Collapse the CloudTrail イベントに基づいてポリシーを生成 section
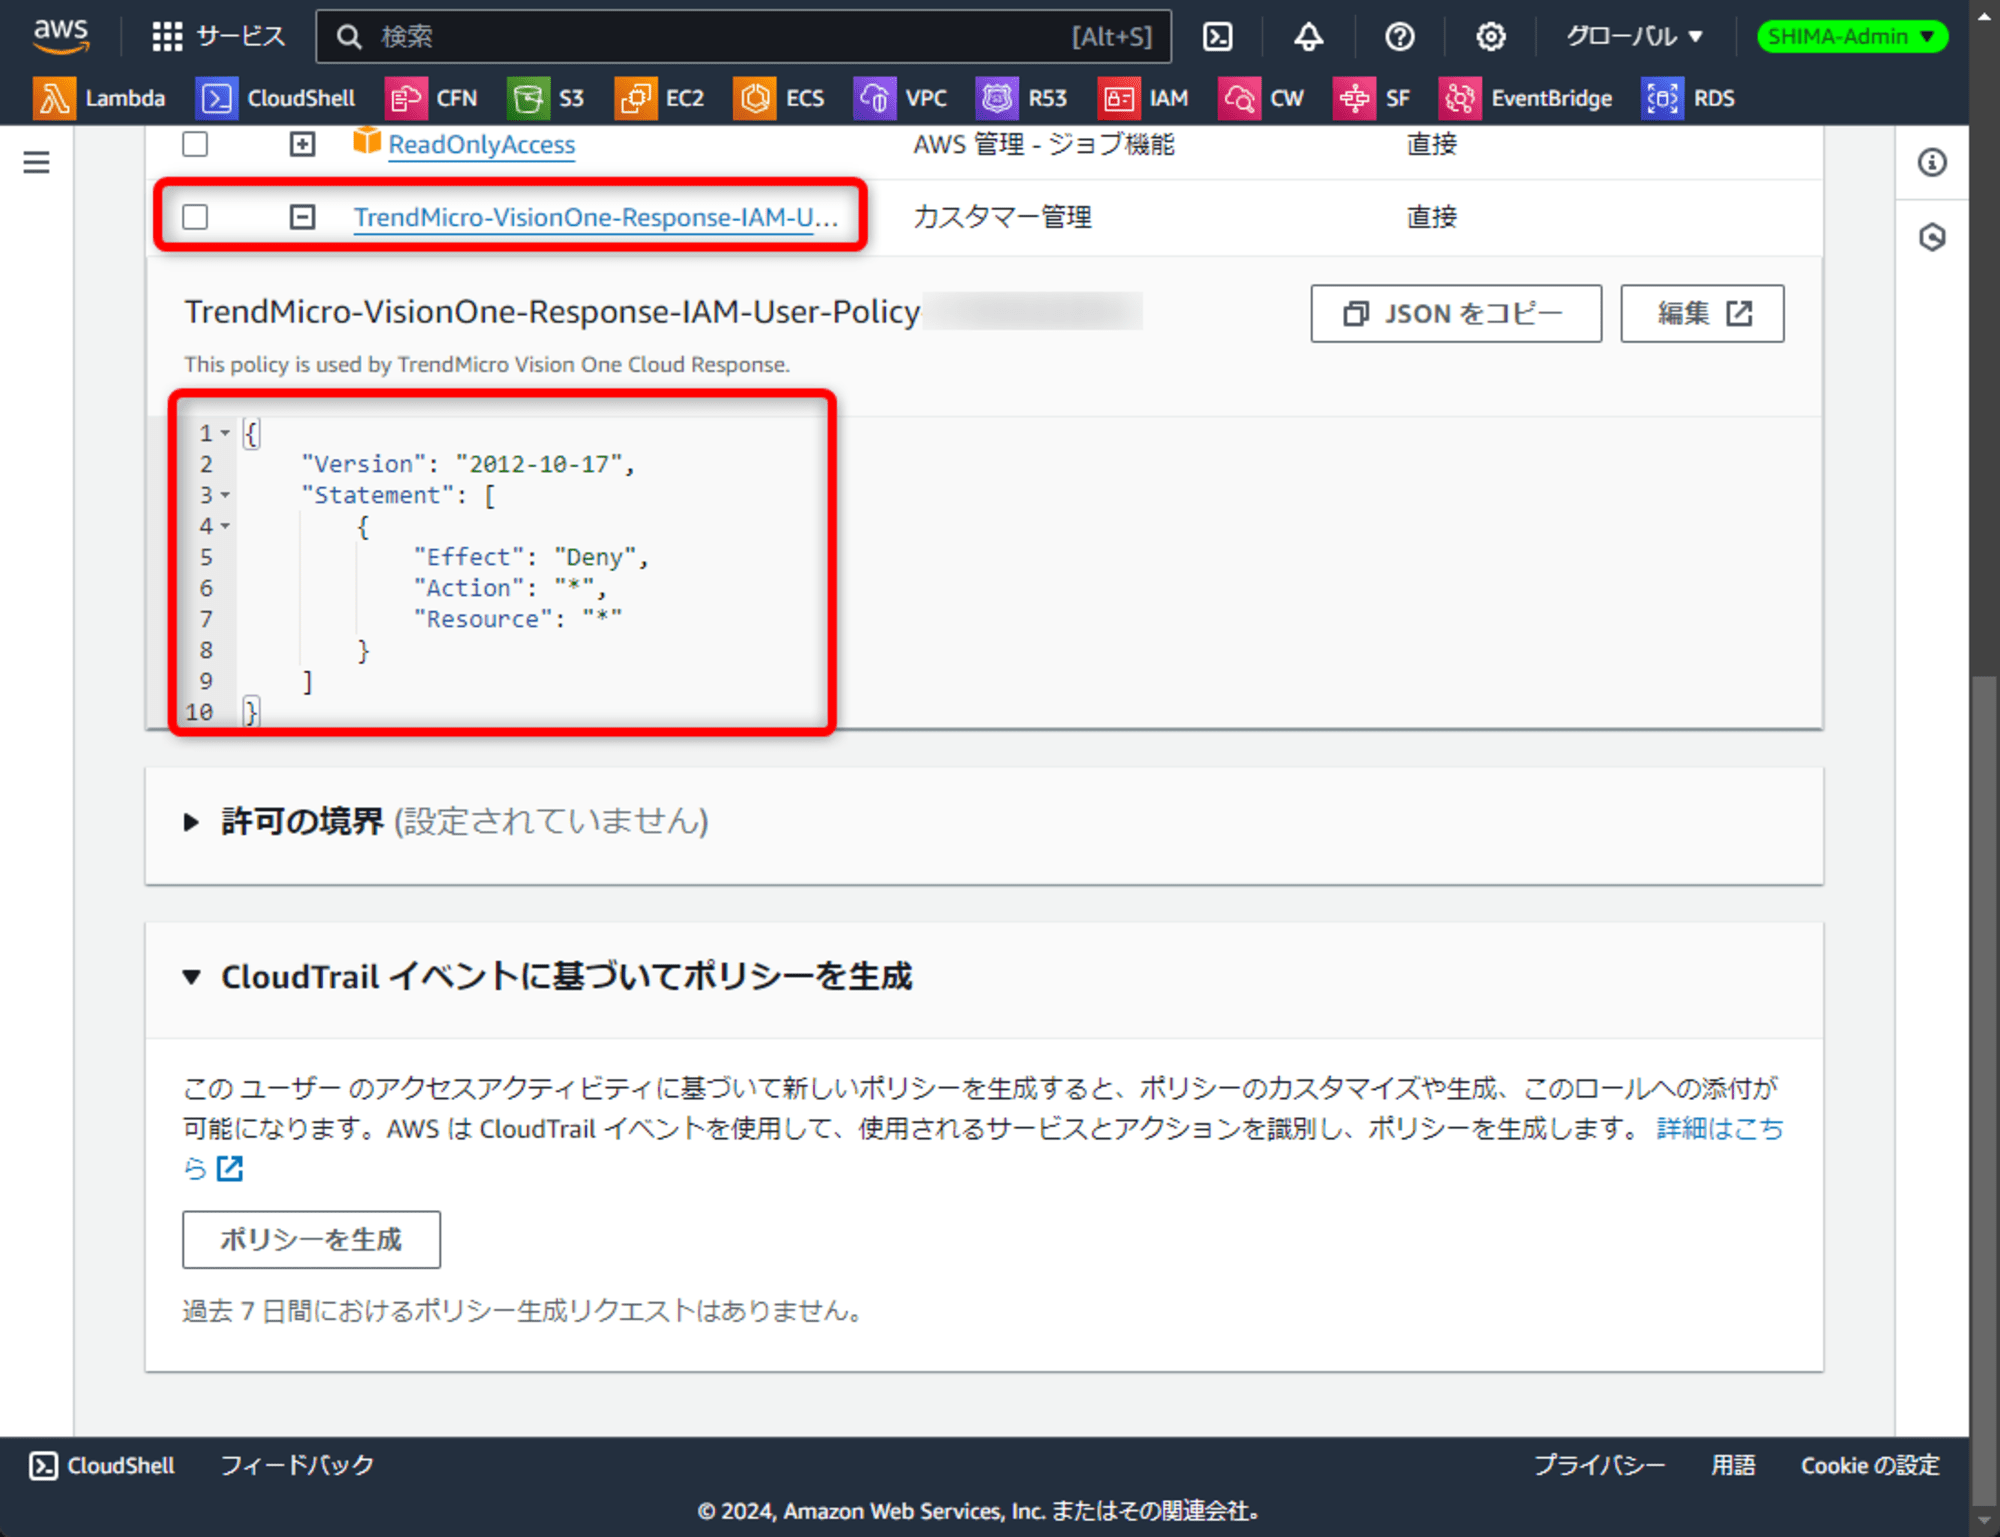Screen dimensions: 2000x1537 click(191, 977)
